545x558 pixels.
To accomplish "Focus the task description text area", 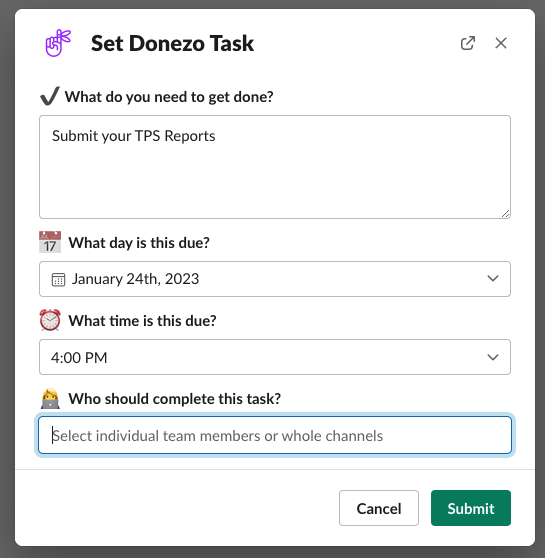I will point(275,167).
